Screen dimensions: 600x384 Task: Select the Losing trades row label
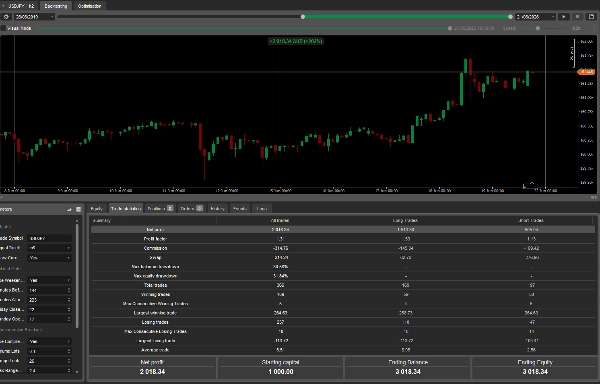pos(155,322)
